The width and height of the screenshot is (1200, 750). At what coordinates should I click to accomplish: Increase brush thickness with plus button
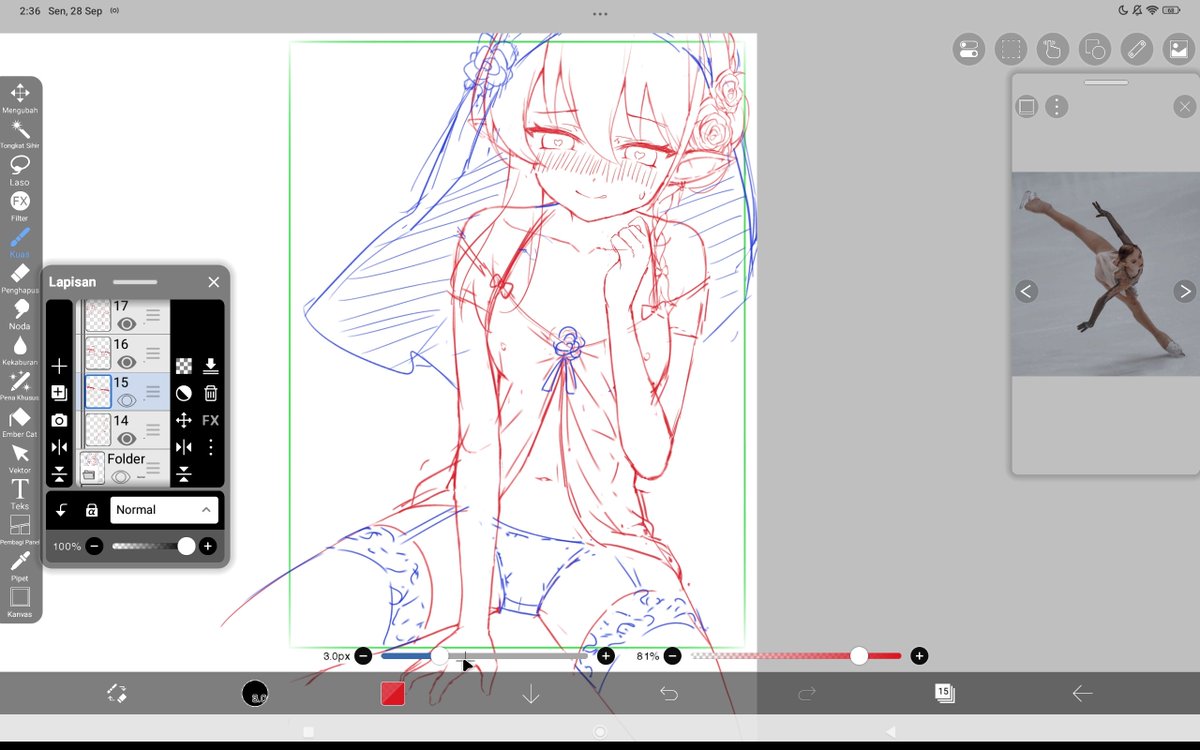(606, 656)
